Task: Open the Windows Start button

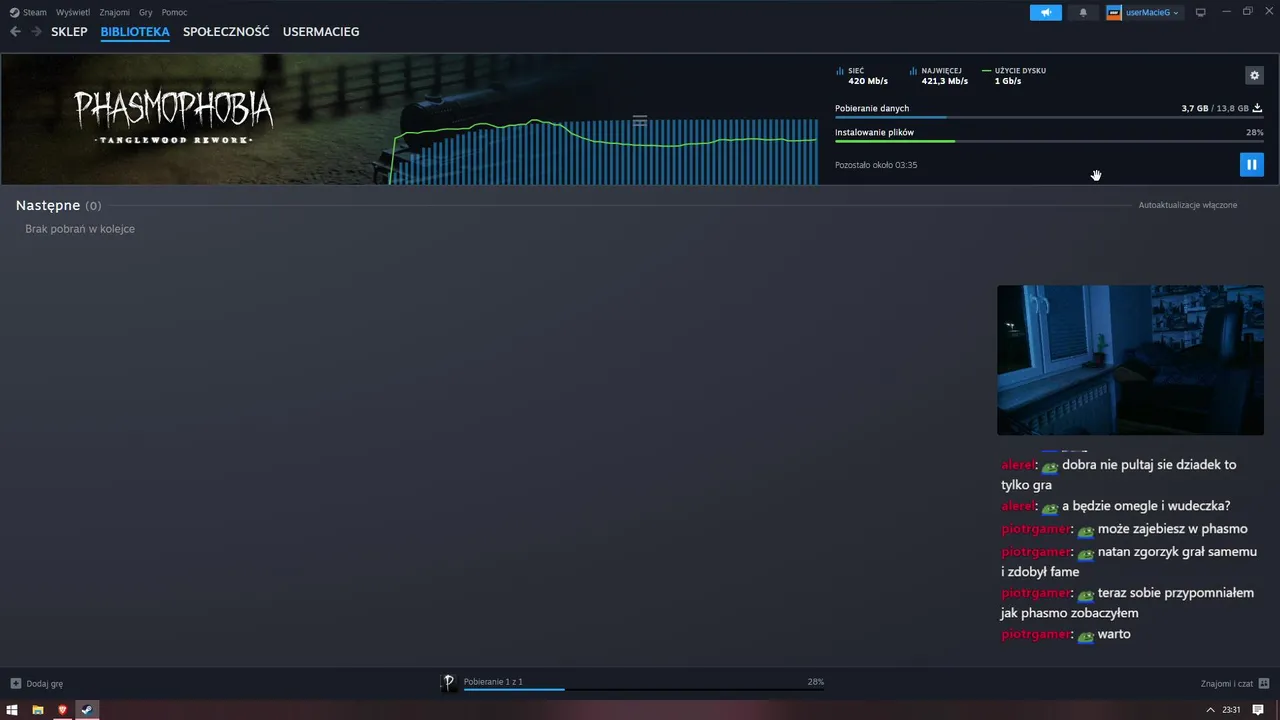Action: [x=12, y=709]
